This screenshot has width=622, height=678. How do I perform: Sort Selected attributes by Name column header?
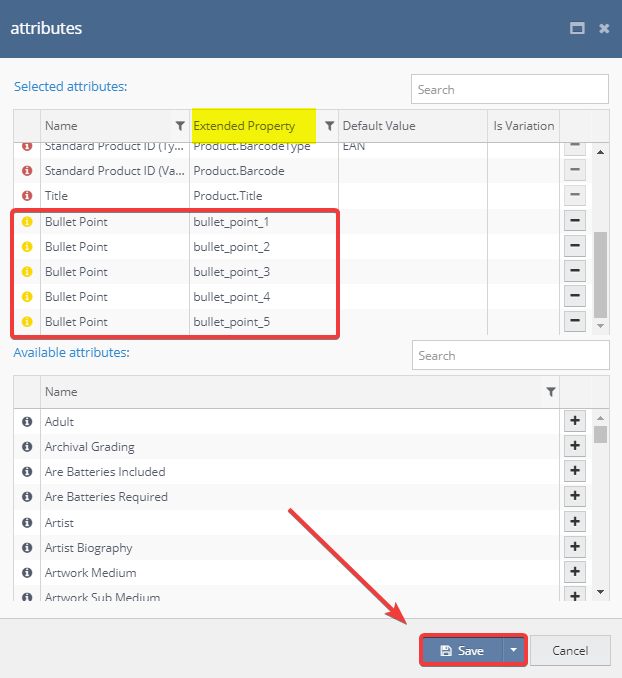point(61,126)
